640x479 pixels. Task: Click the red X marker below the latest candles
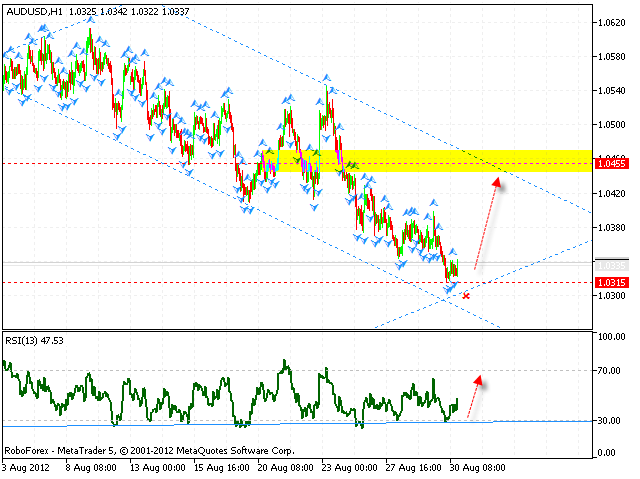pos(467,295)
